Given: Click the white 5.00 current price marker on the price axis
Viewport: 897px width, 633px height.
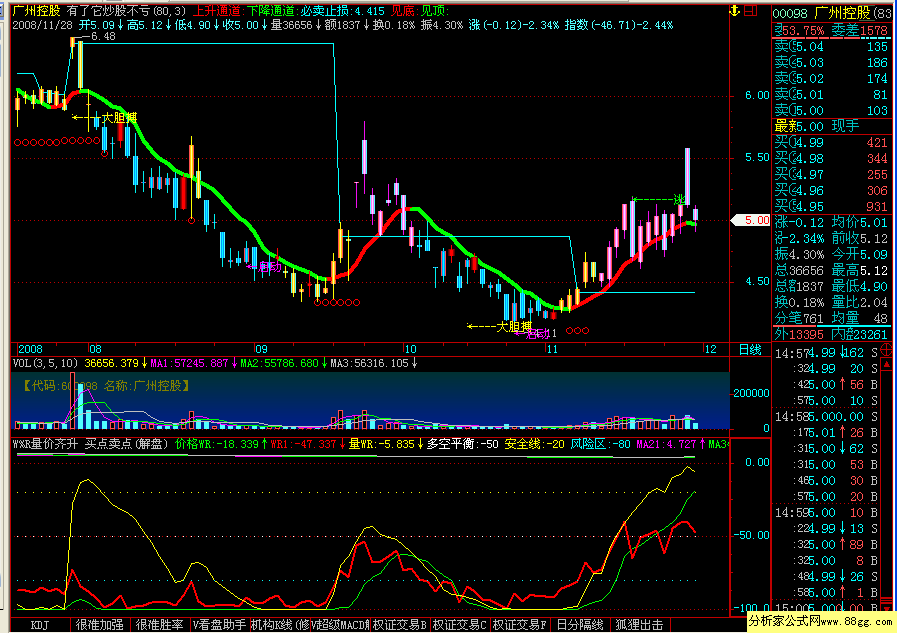Looking at the screenshot, I should coord(752,220).
